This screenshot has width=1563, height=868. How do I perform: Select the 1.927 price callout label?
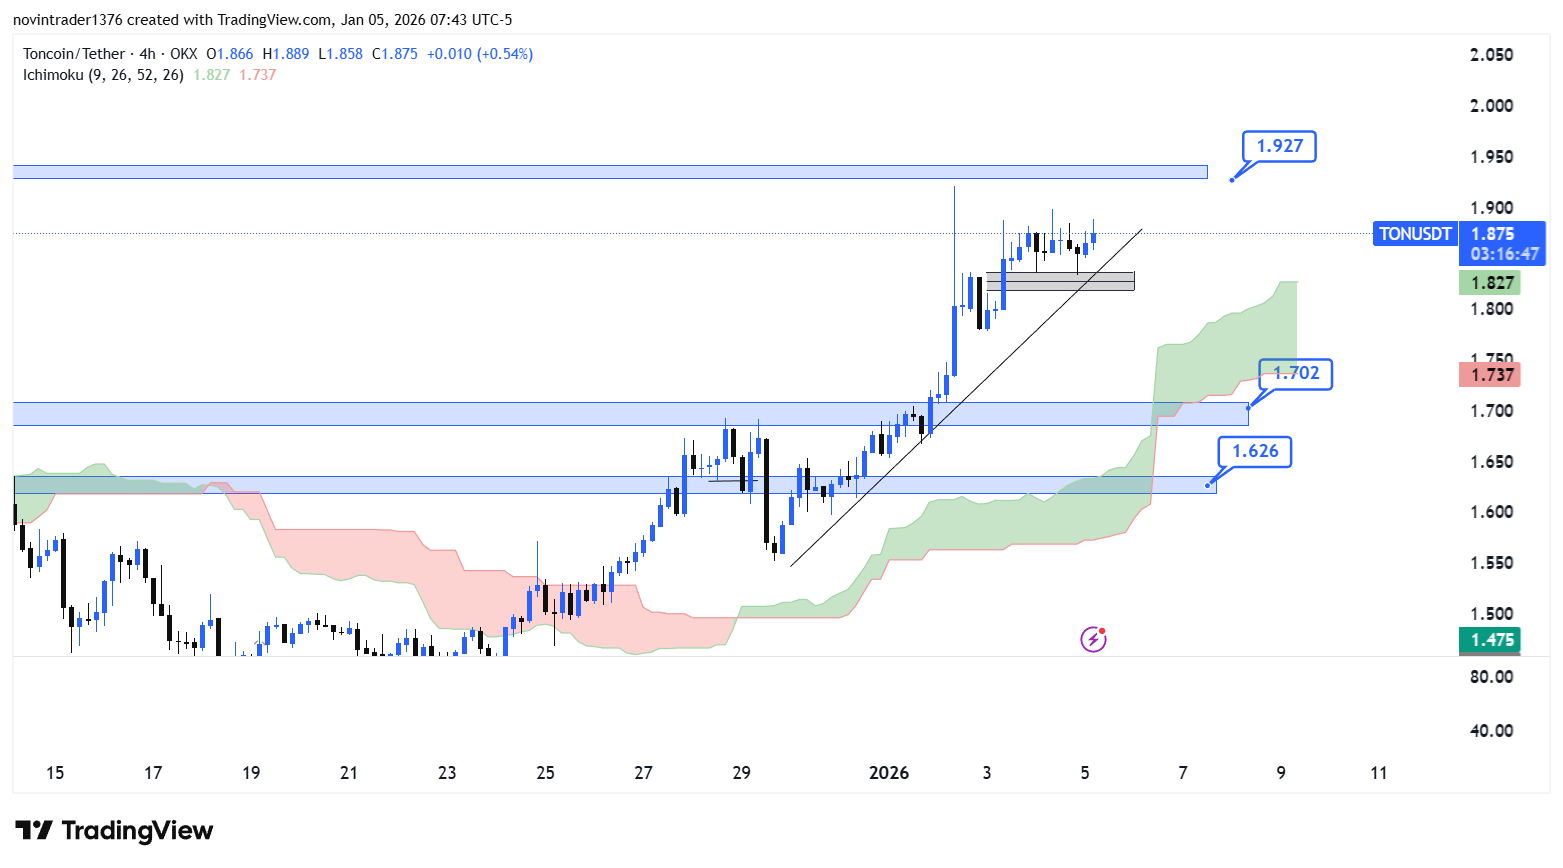click(x=1279, y=146)
